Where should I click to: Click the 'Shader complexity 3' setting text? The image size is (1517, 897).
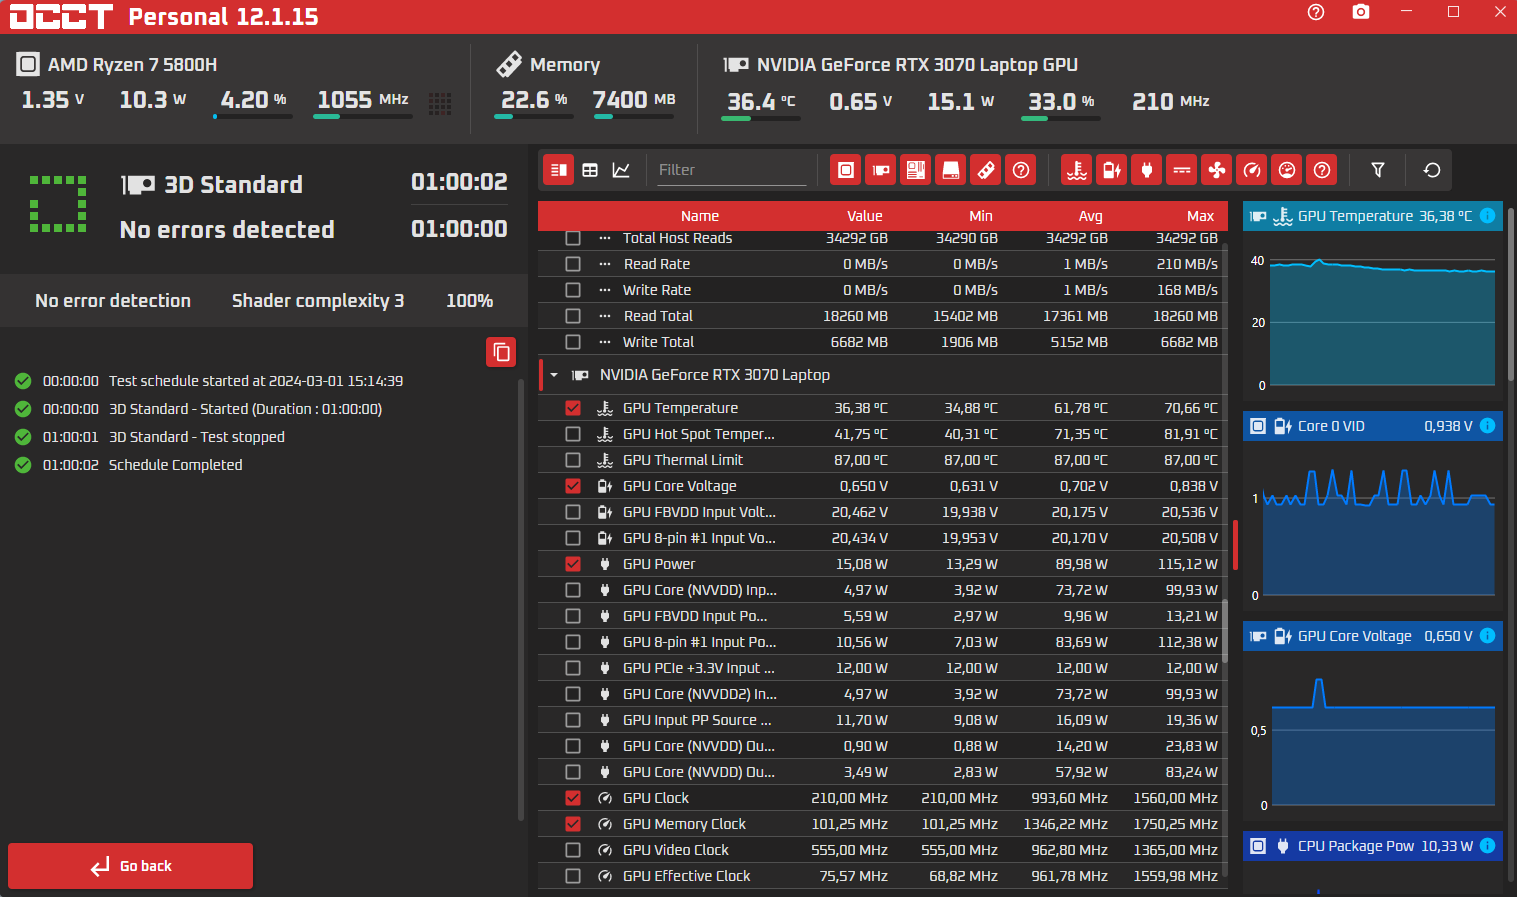pos(318,301)
